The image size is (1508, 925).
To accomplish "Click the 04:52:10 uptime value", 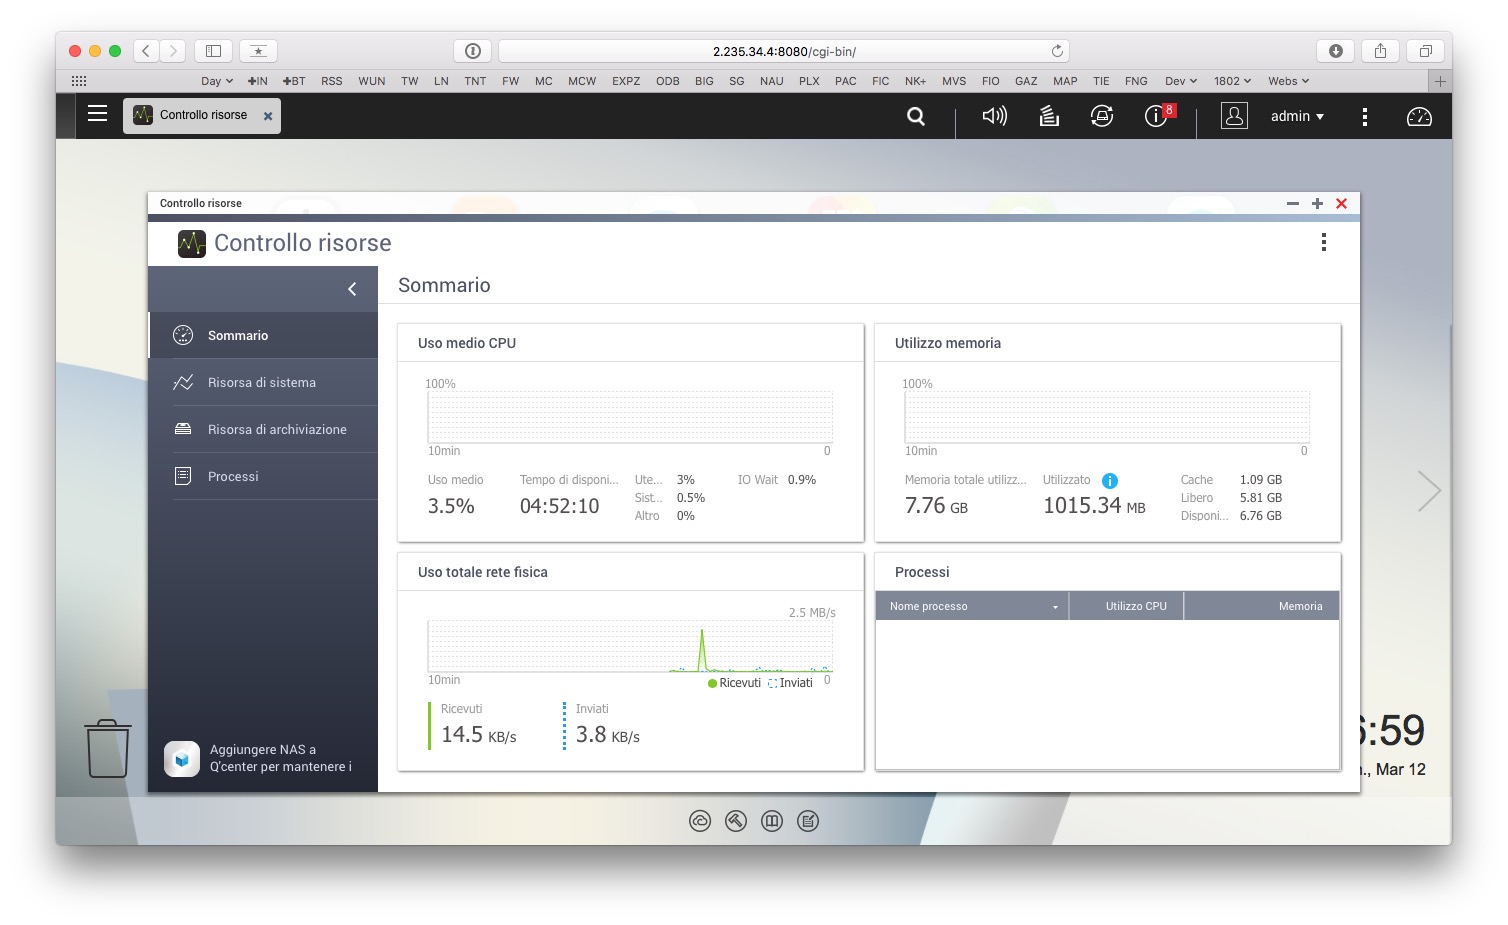I will [559, 506].
